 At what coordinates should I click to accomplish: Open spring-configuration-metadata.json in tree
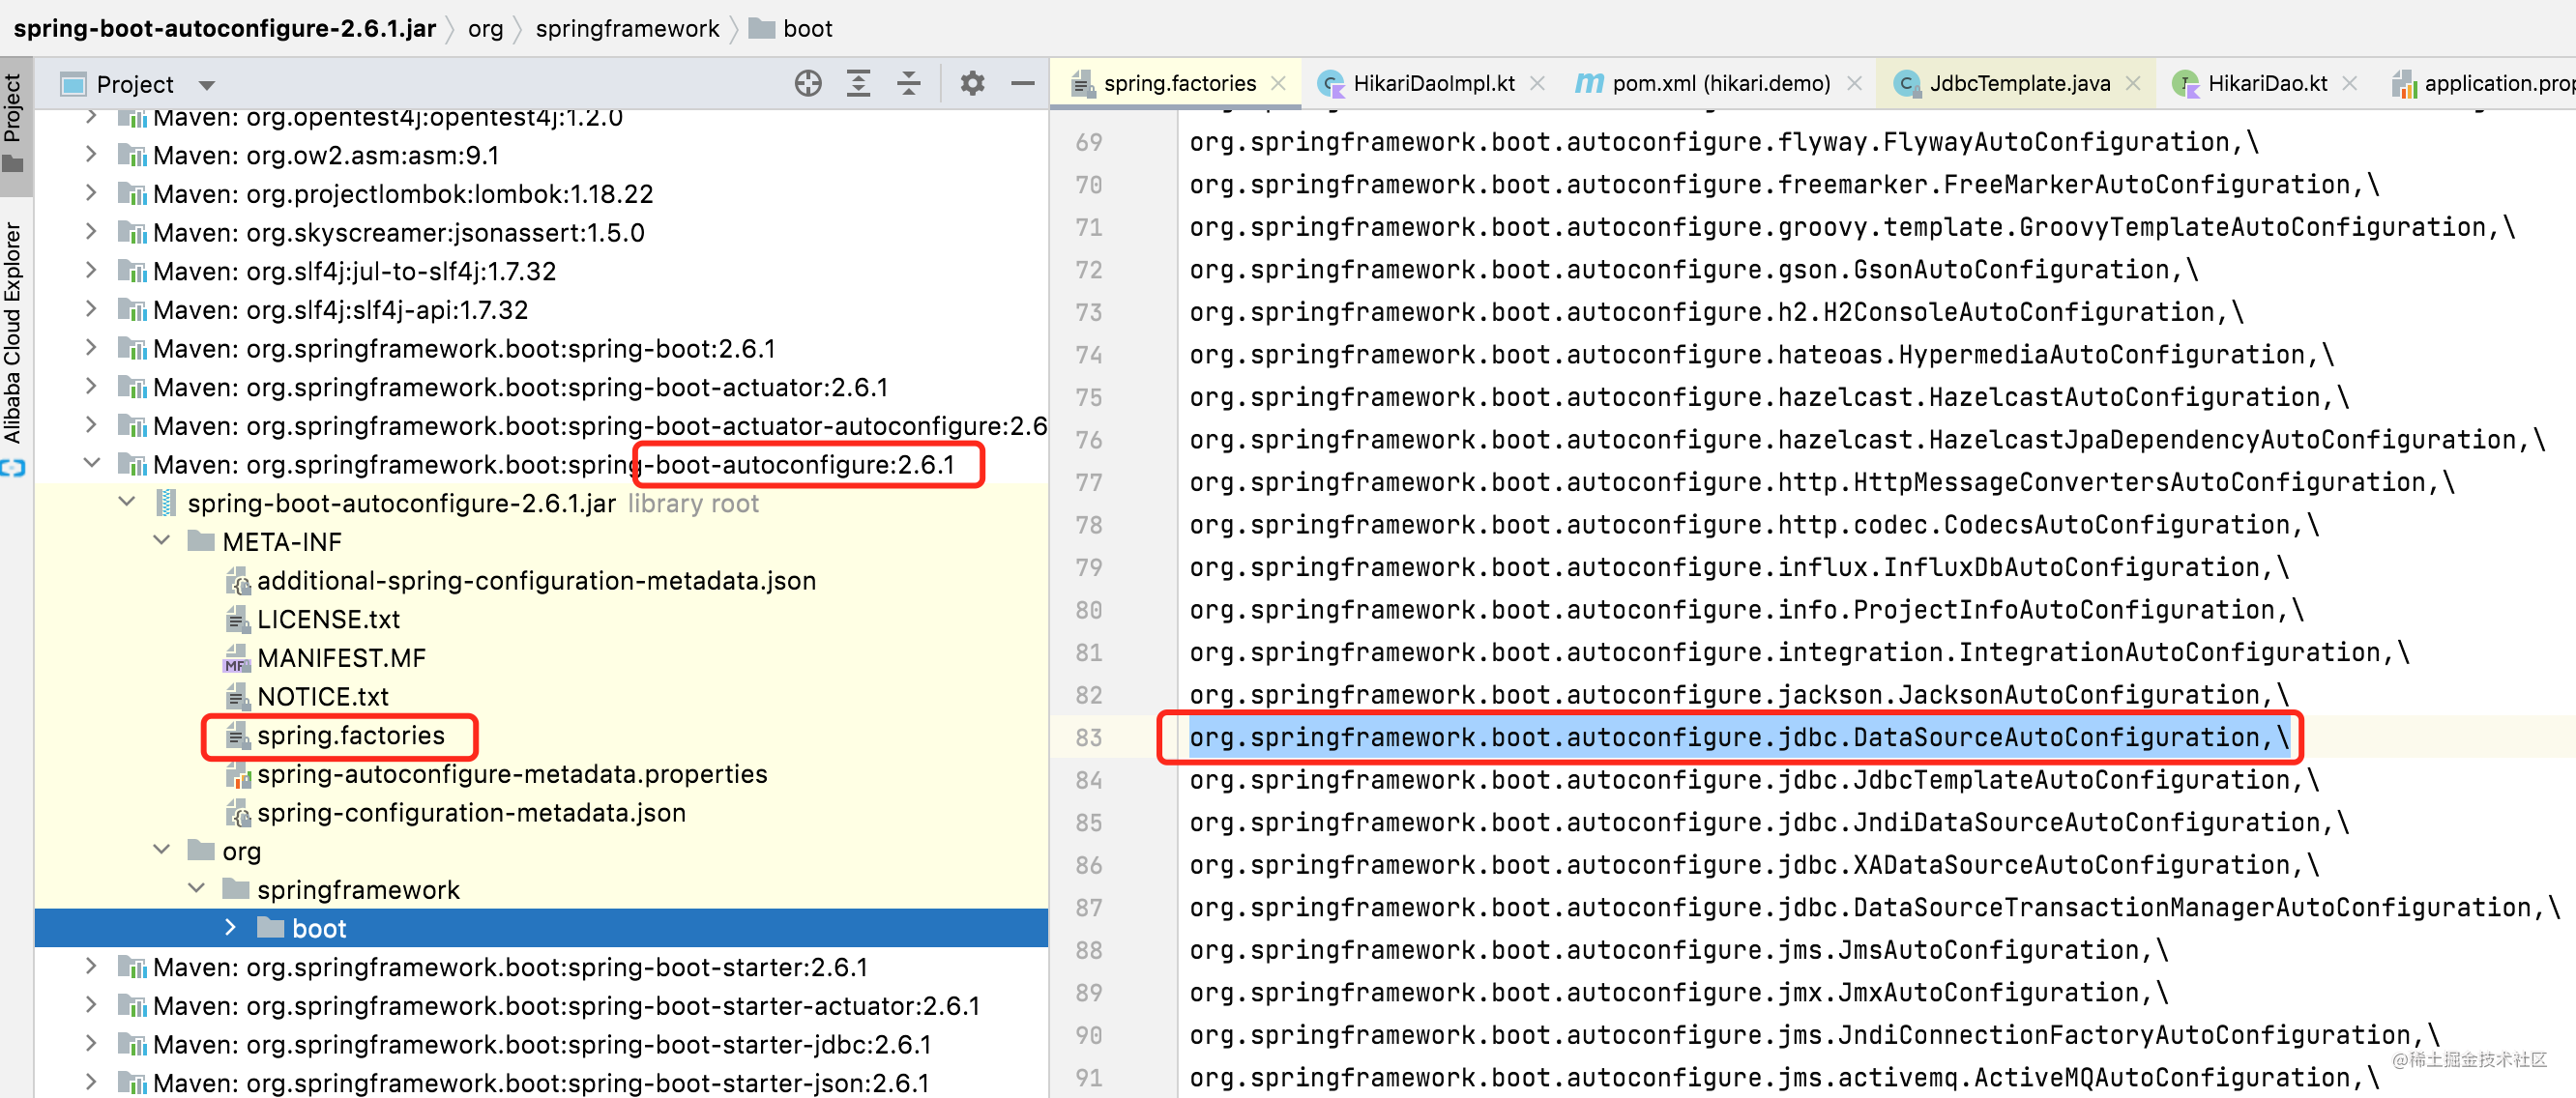470,812
